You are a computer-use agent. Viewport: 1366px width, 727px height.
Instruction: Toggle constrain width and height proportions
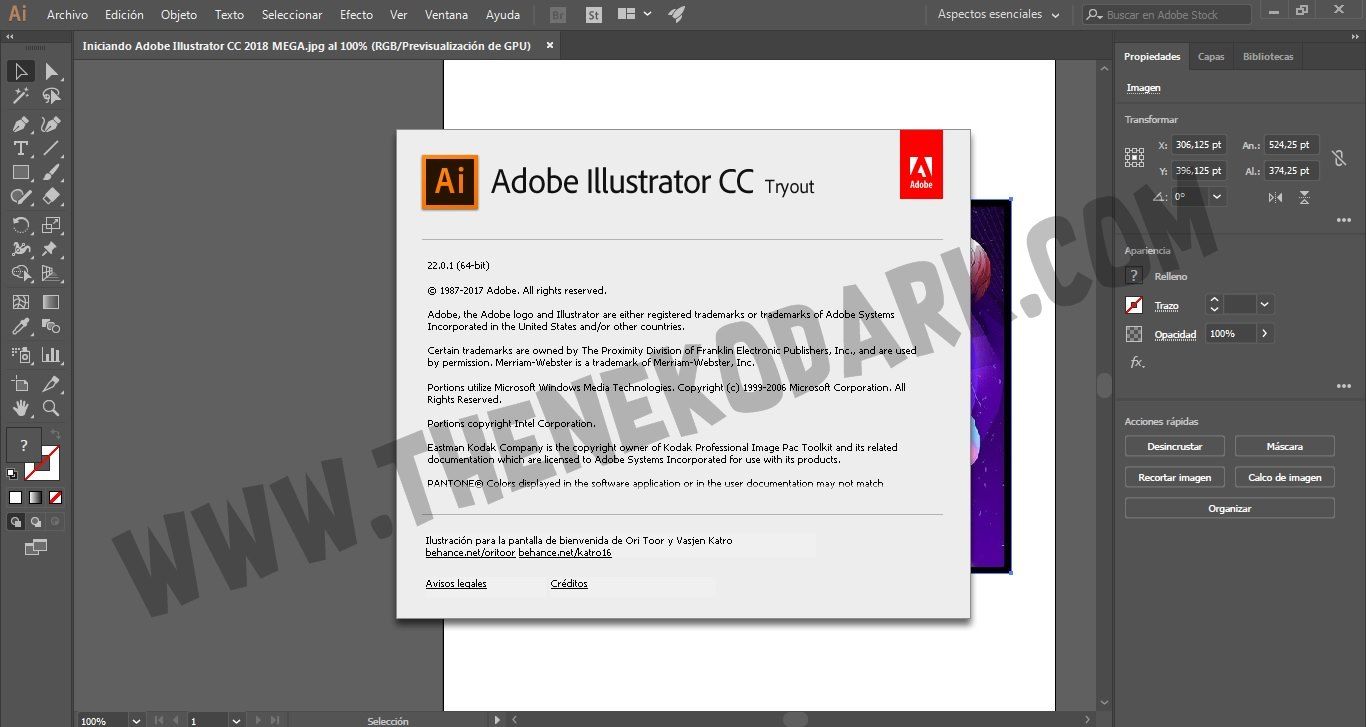tap(1339, 158)
